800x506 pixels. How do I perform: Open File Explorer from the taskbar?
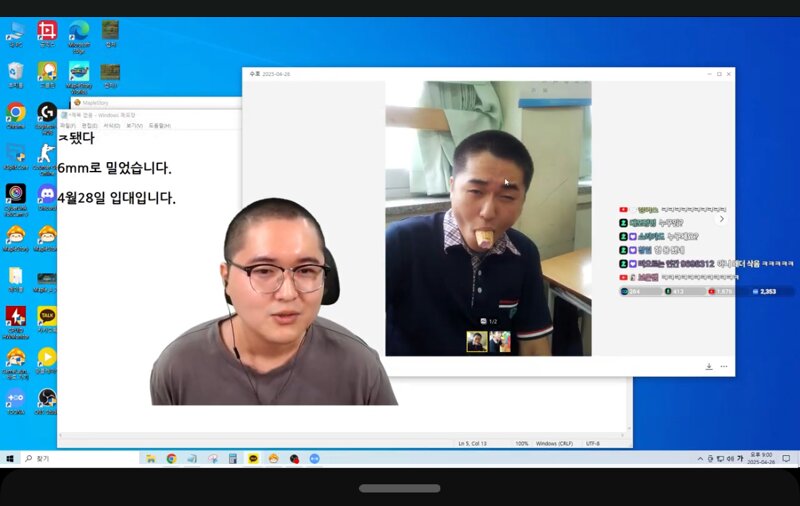151,459
